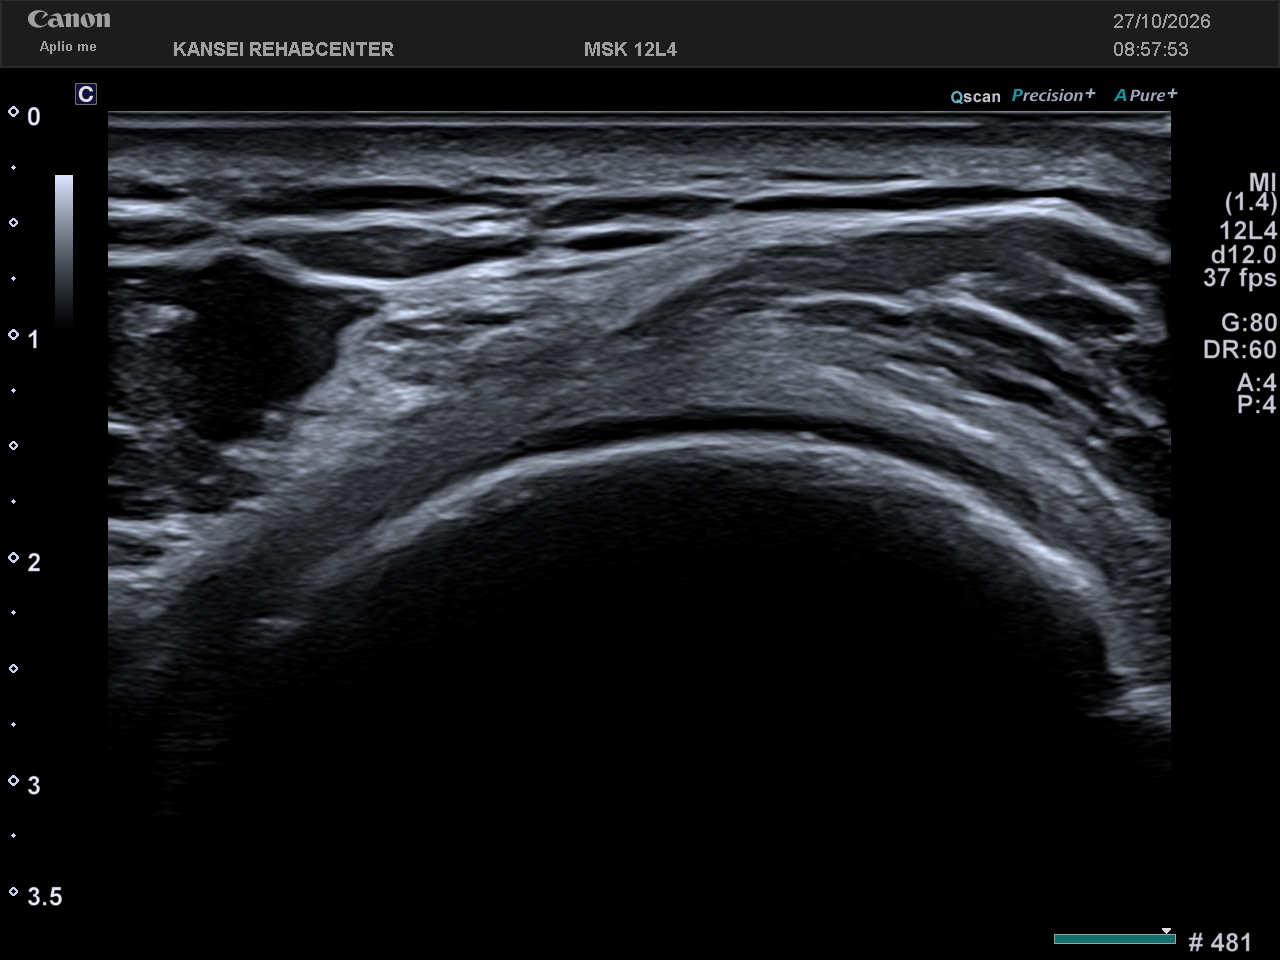Click the G:80 gain value

pyautogui.click(x=1249, y=322)
